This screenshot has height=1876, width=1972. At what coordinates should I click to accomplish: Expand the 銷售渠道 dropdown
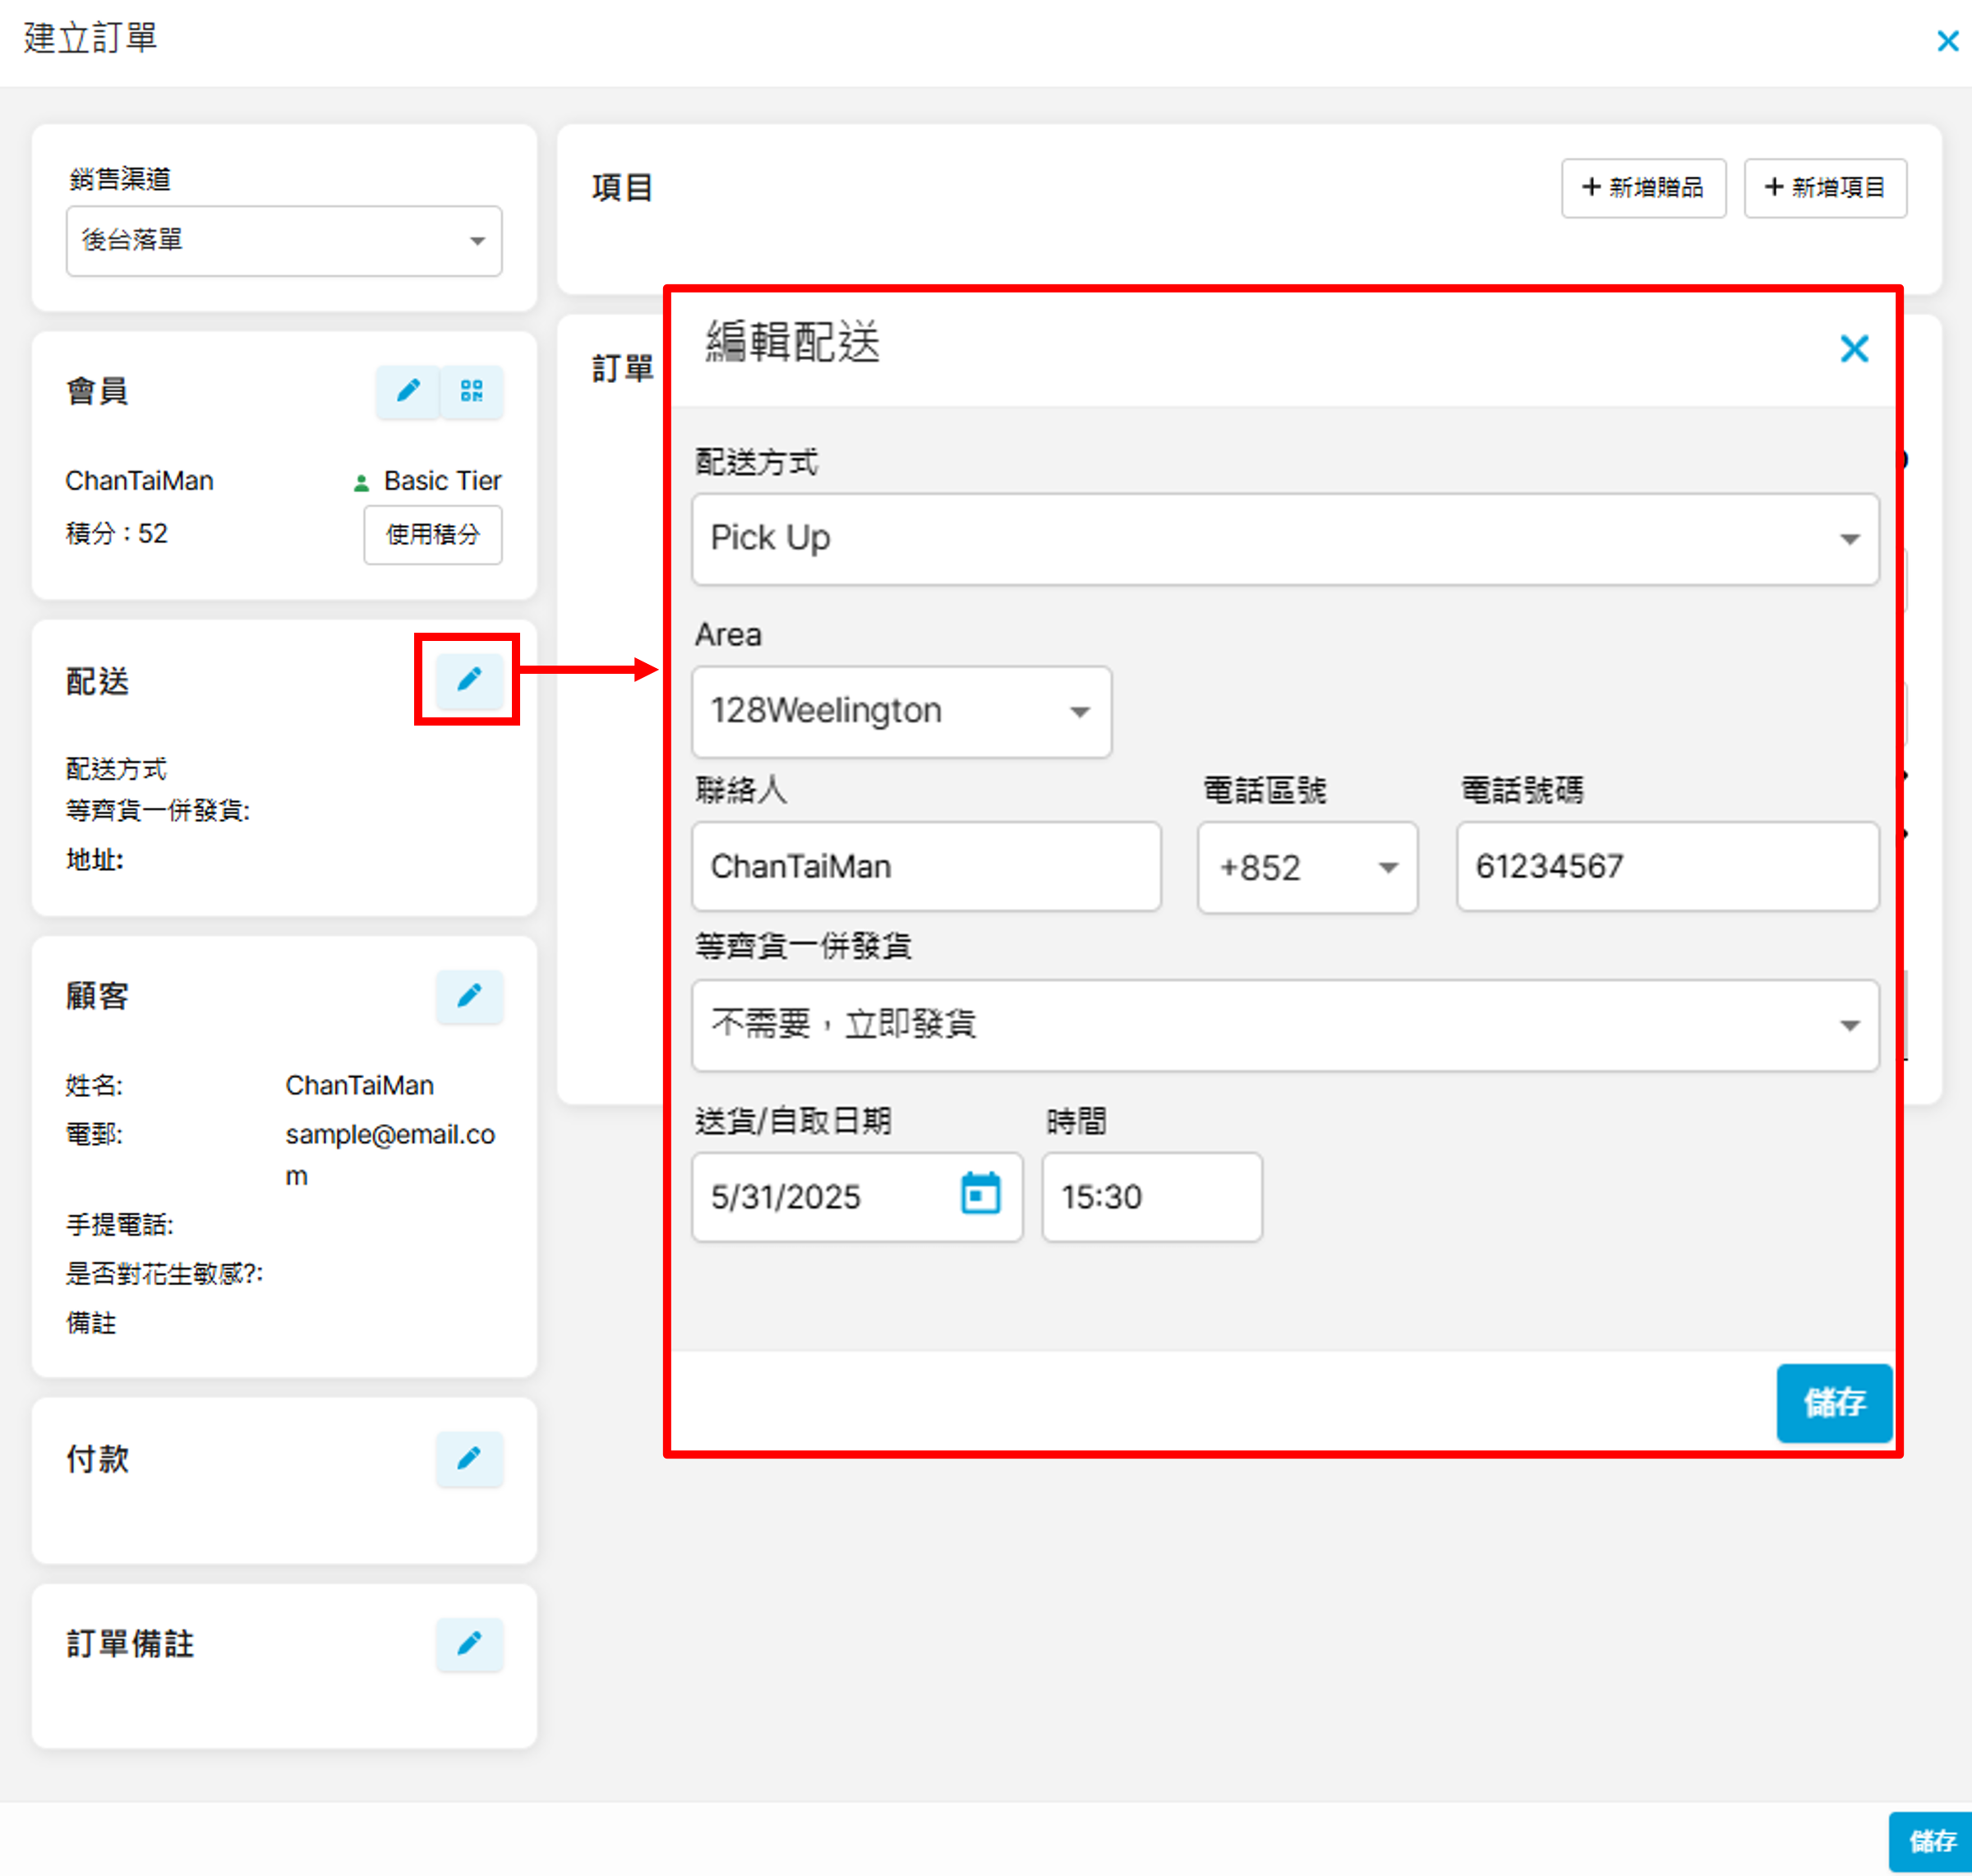pos(284,241)
